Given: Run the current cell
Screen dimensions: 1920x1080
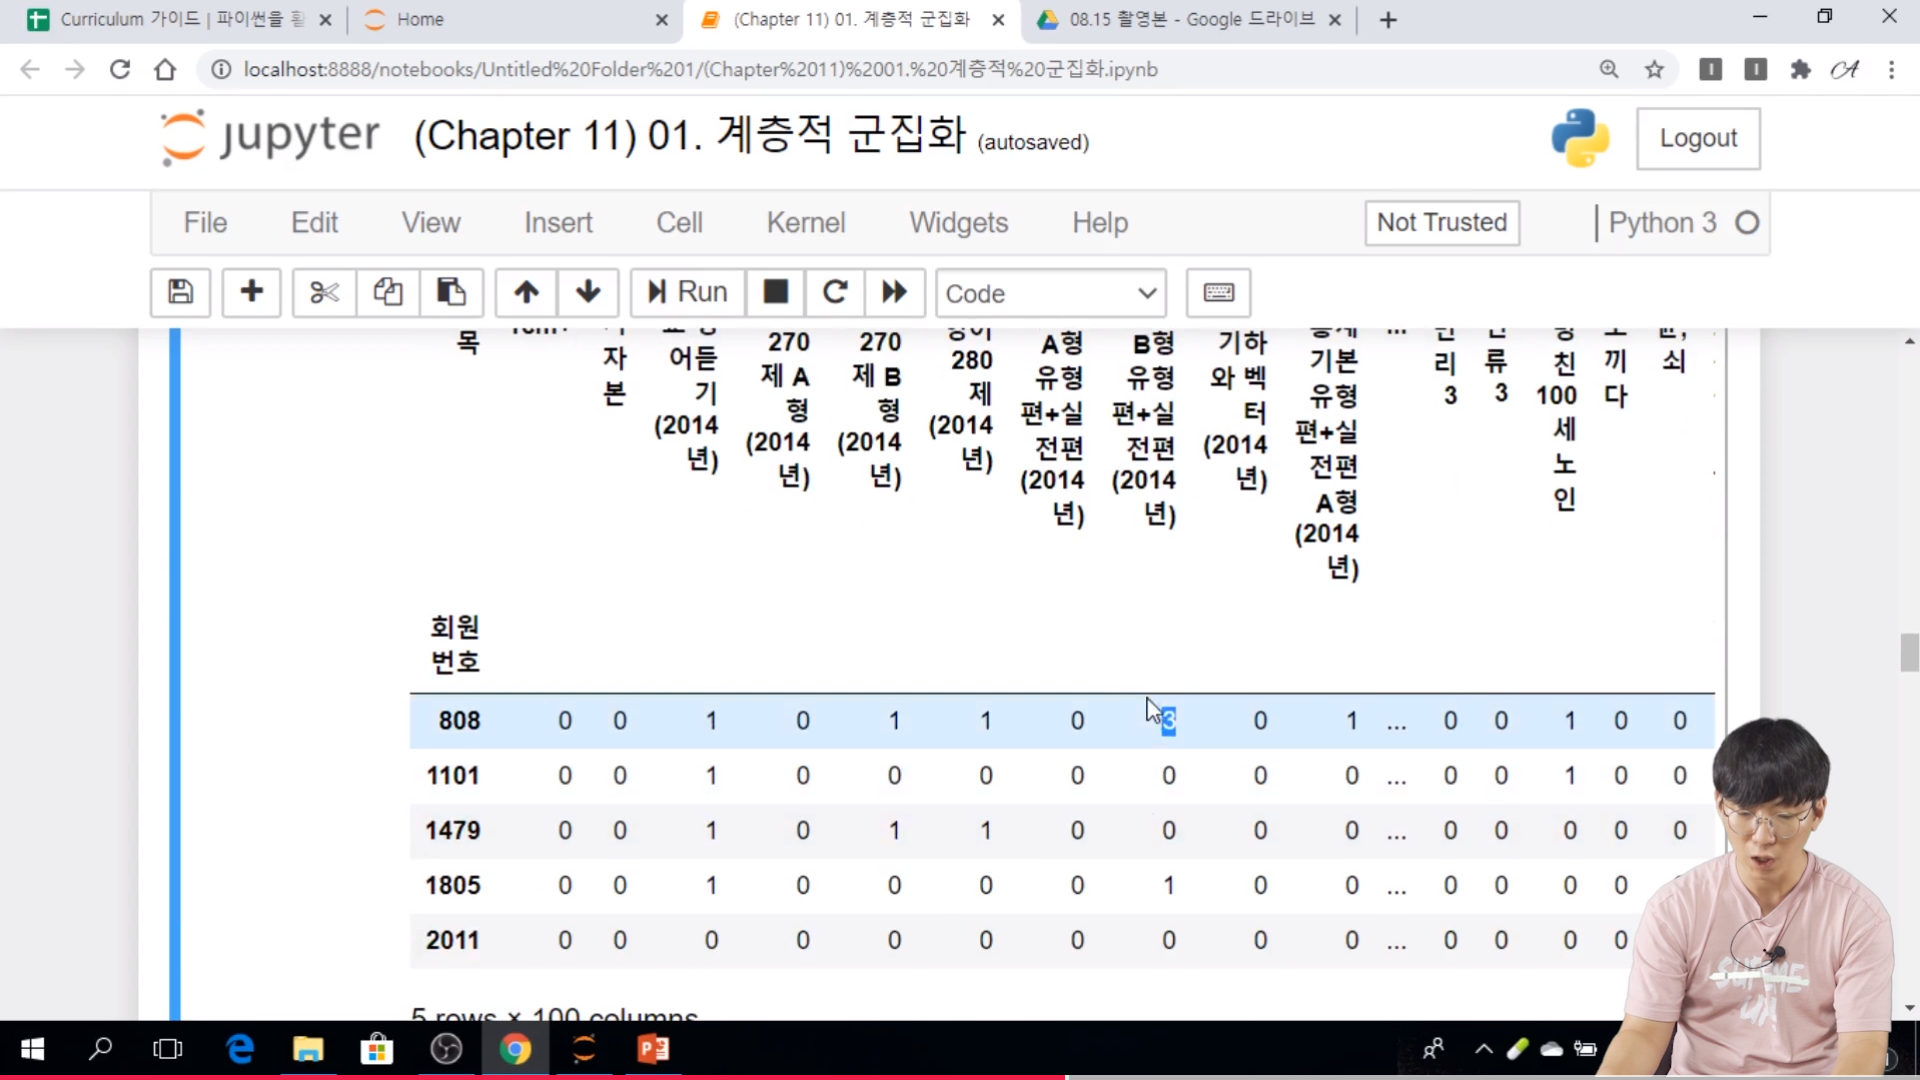Looking at the screenshot, I should click(687, 292).
